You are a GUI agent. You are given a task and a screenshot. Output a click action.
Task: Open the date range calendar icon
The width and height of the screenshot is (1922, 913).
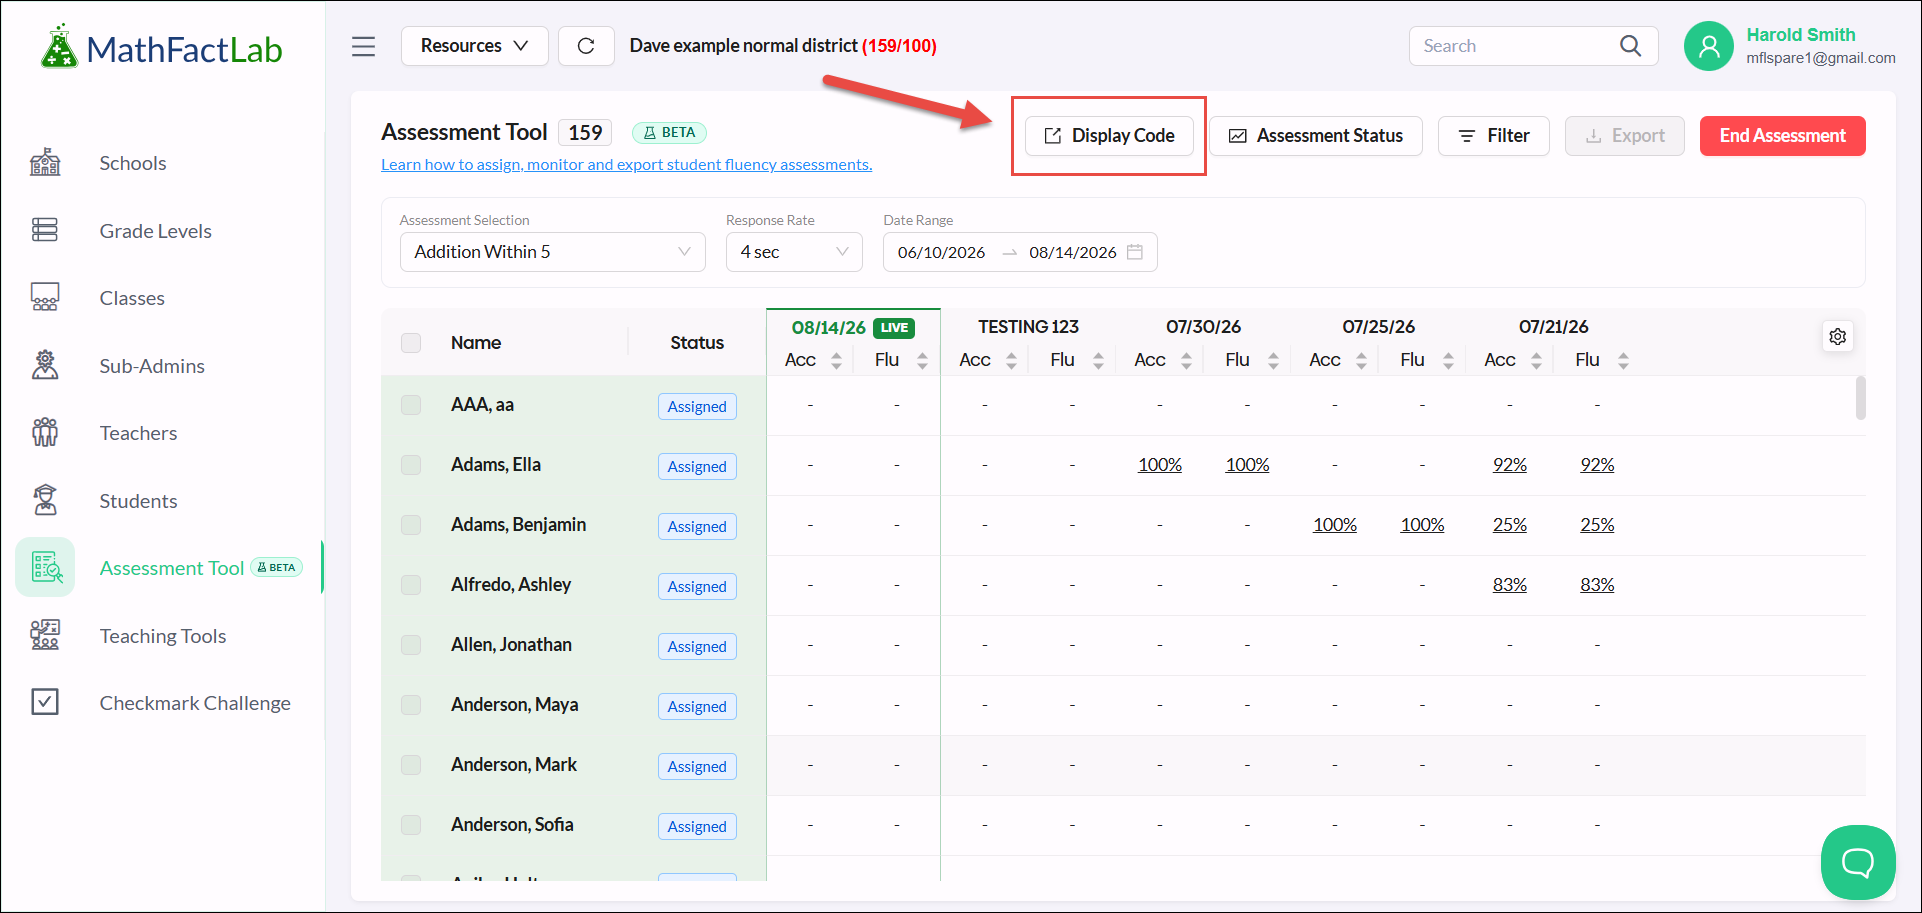(x=1135, y=252)
